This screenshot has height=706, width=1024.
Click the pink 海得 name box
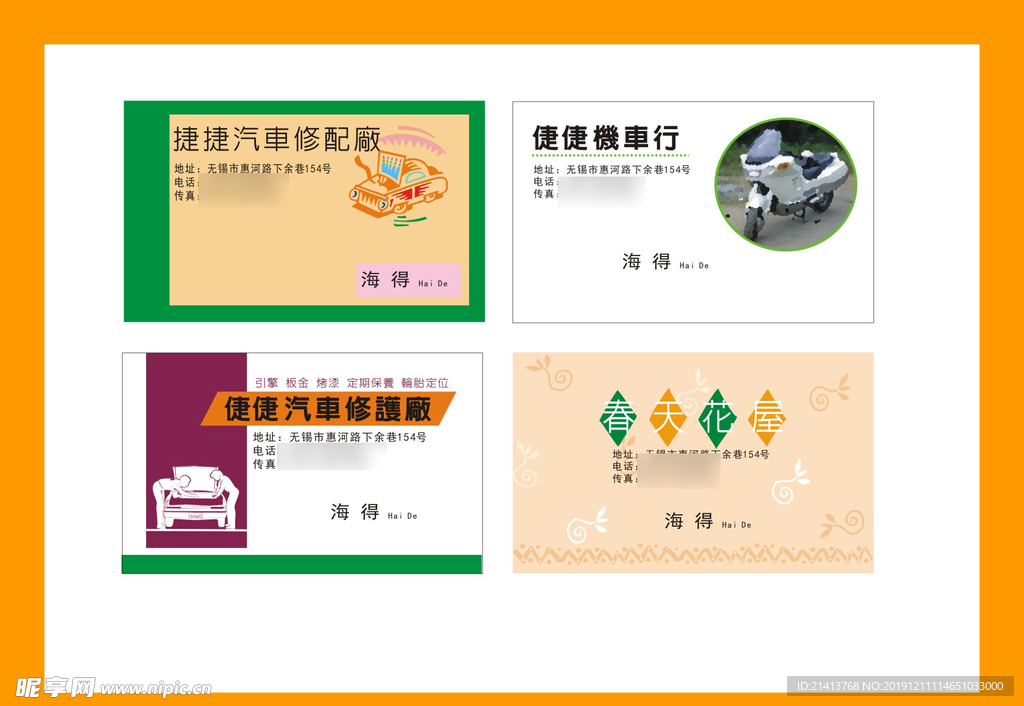coord(409,280)
